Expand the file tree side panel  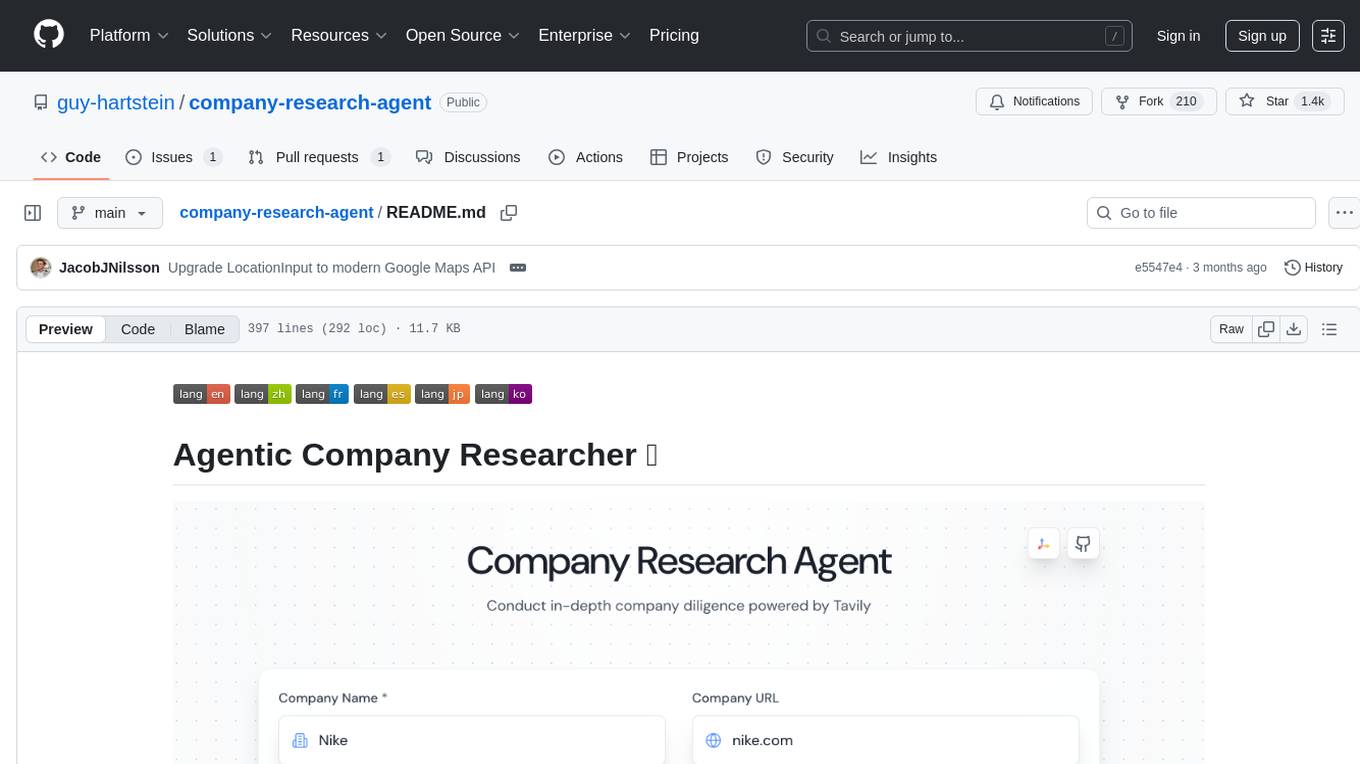(33, 213)
